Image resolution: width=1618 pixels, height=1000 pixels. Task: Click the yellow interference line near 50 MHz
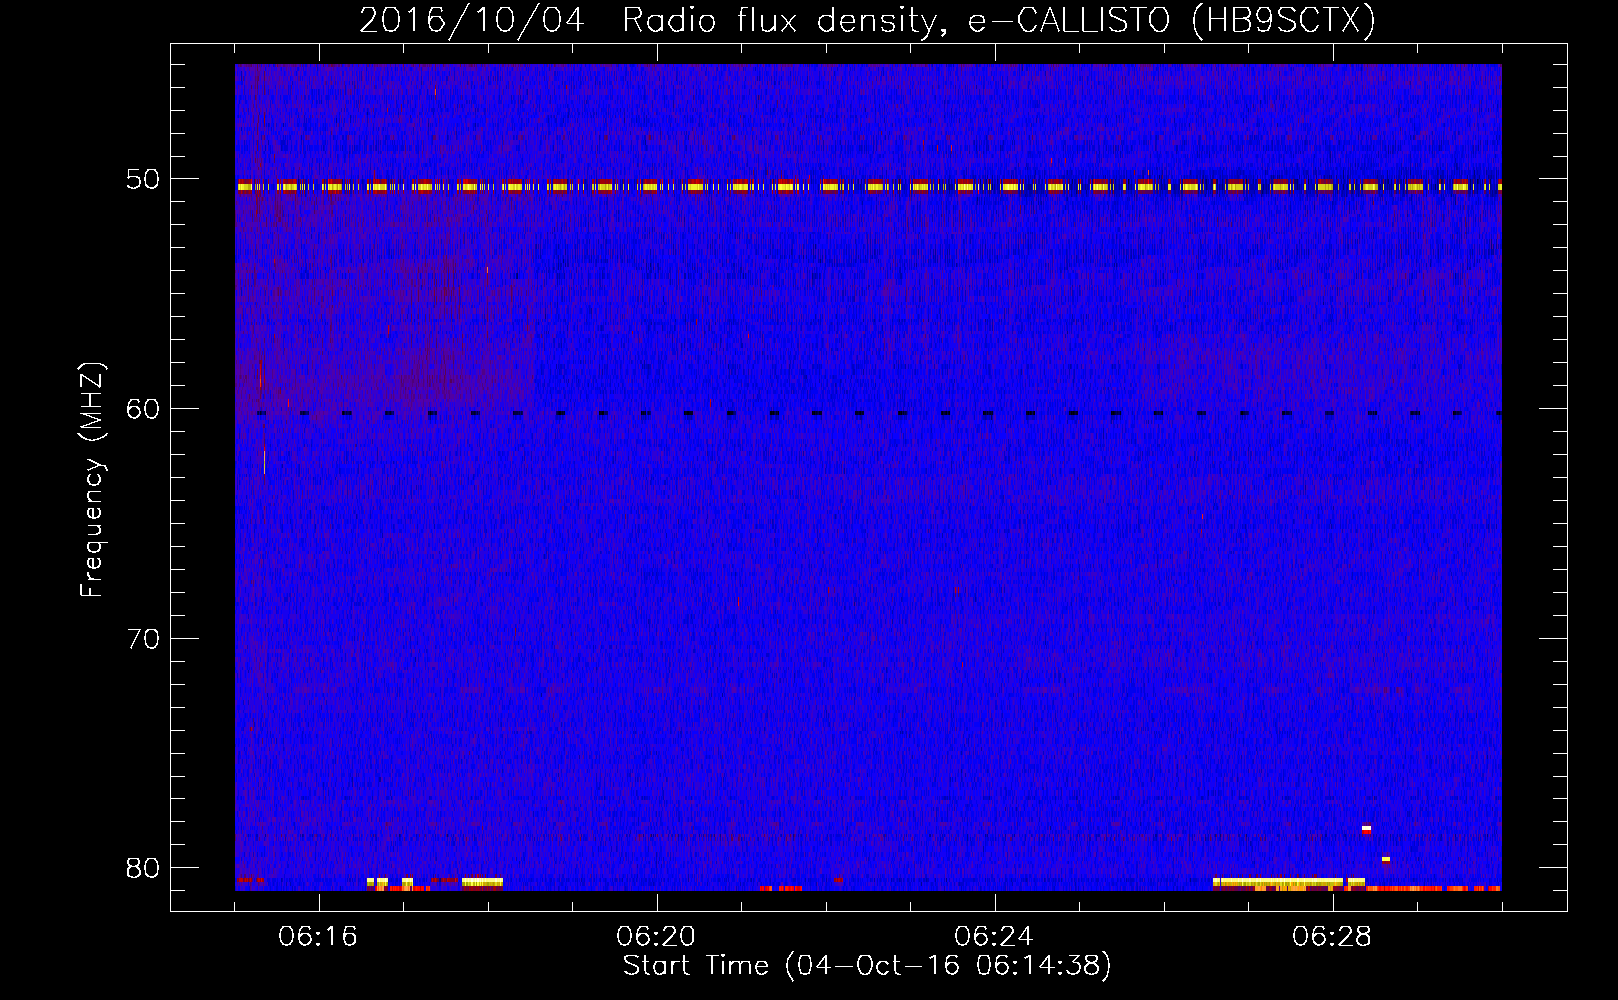868,186
